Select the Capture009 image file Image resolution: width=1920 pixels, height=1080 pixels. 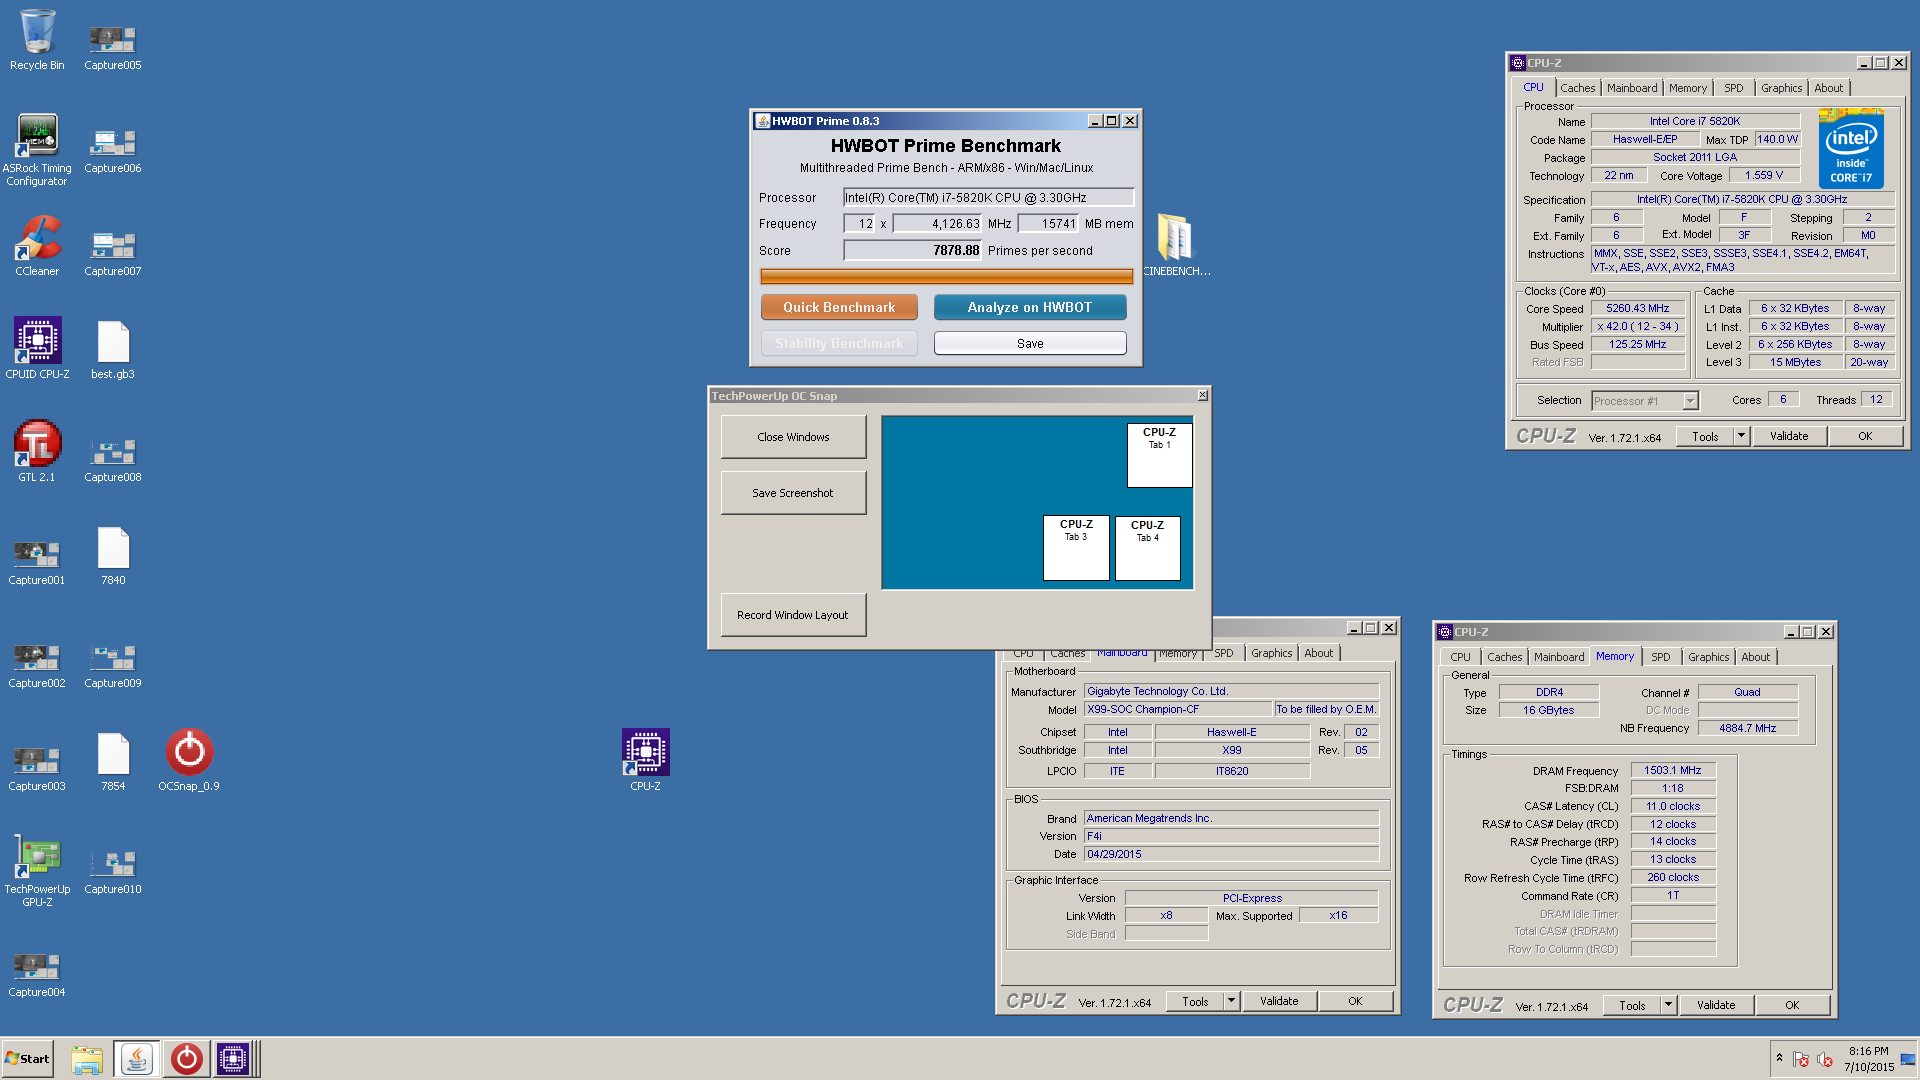click(113, 666)
